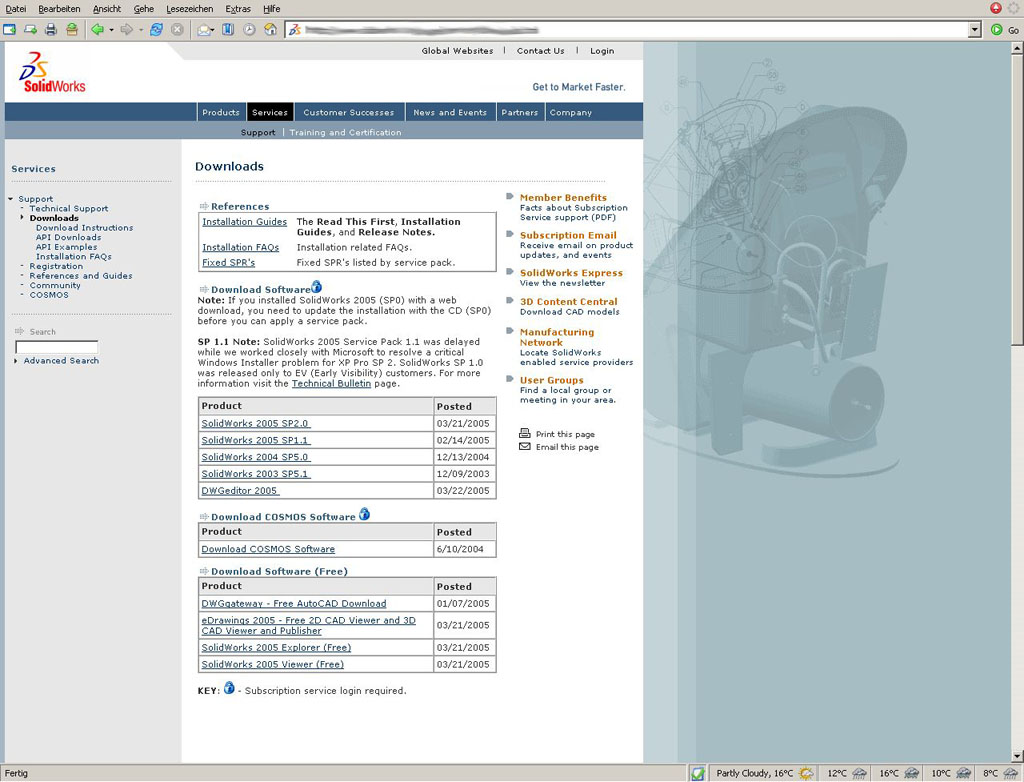Viewport: 1024px width, 782px height.
Task: Open Training and Certification subnav link
Action: click(345, 132)
